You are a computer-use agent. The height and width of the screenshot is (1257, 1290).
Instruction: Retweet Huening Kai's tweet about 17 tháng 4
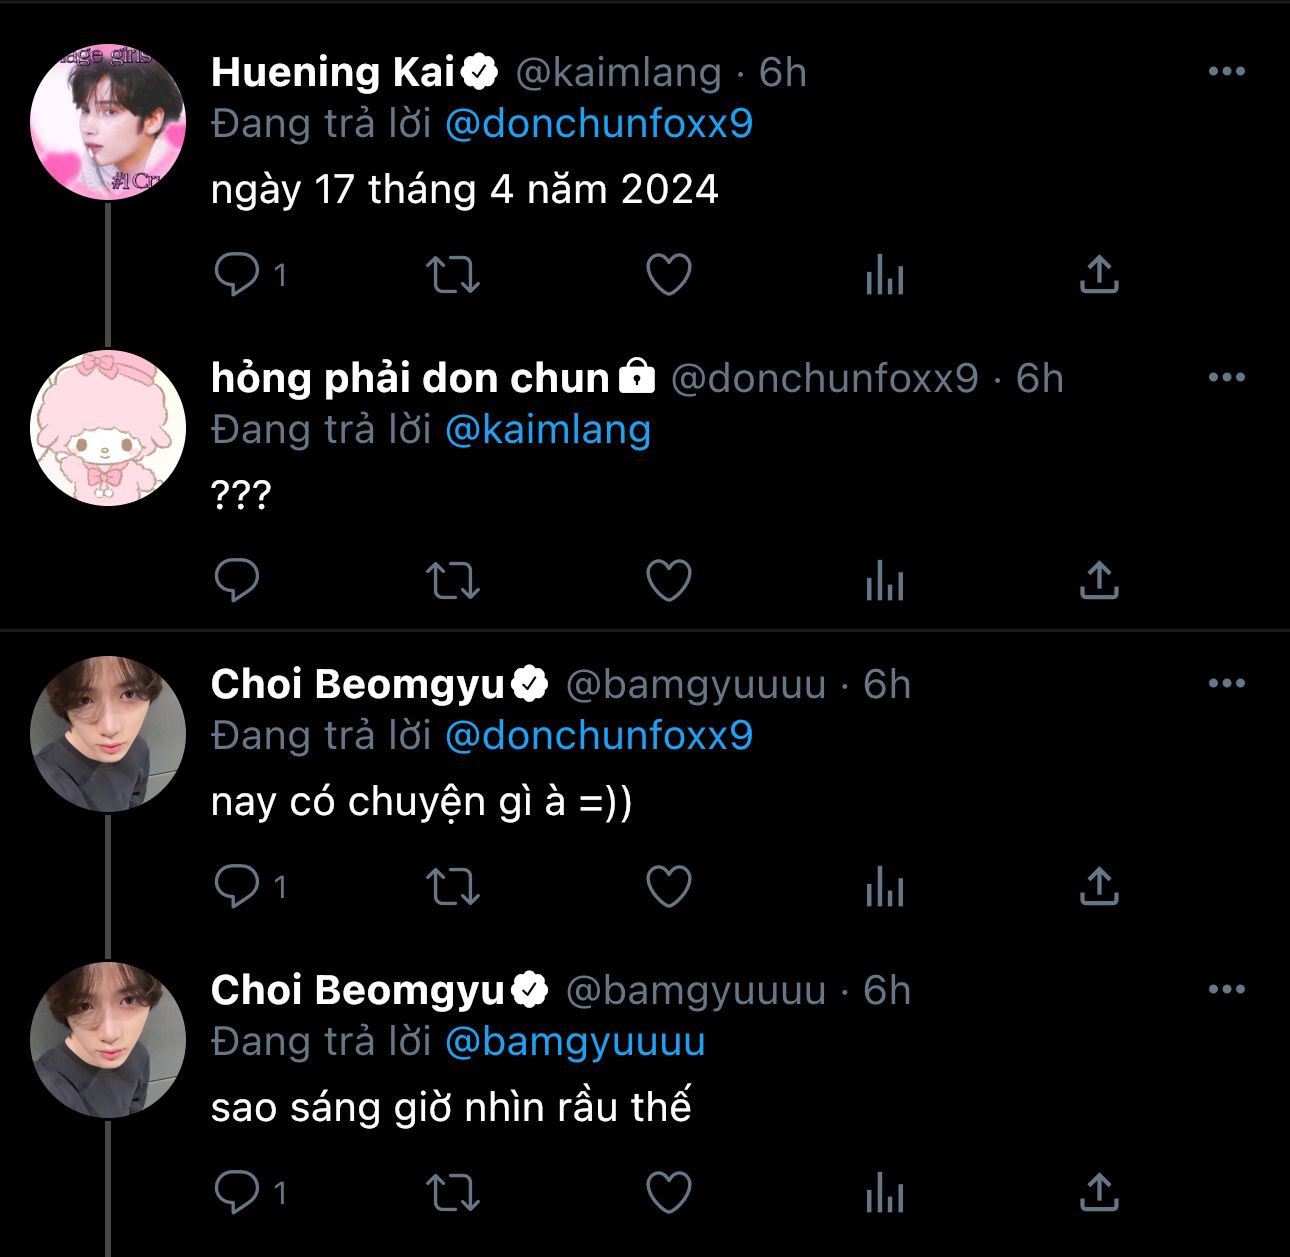pos(453,274)
